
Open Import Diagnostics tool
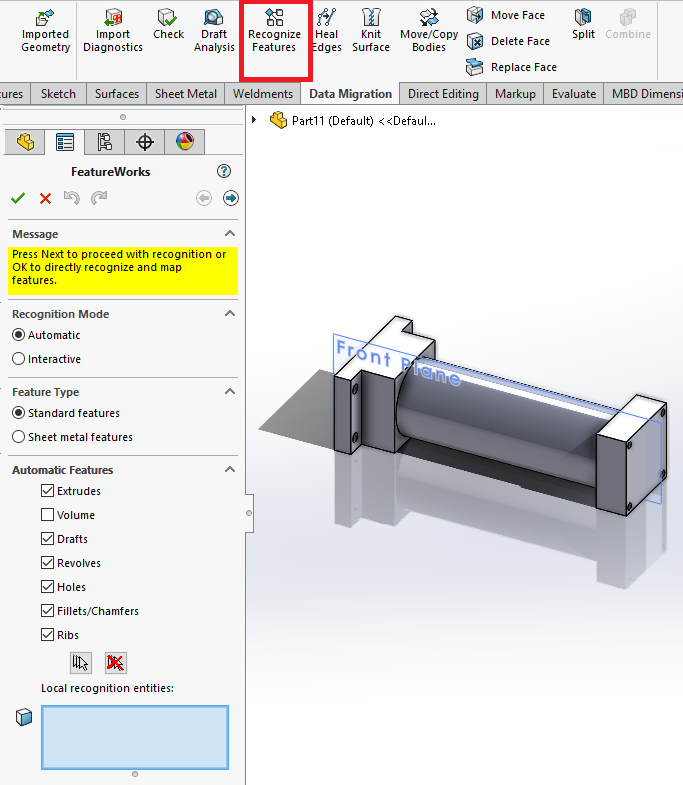113,30
